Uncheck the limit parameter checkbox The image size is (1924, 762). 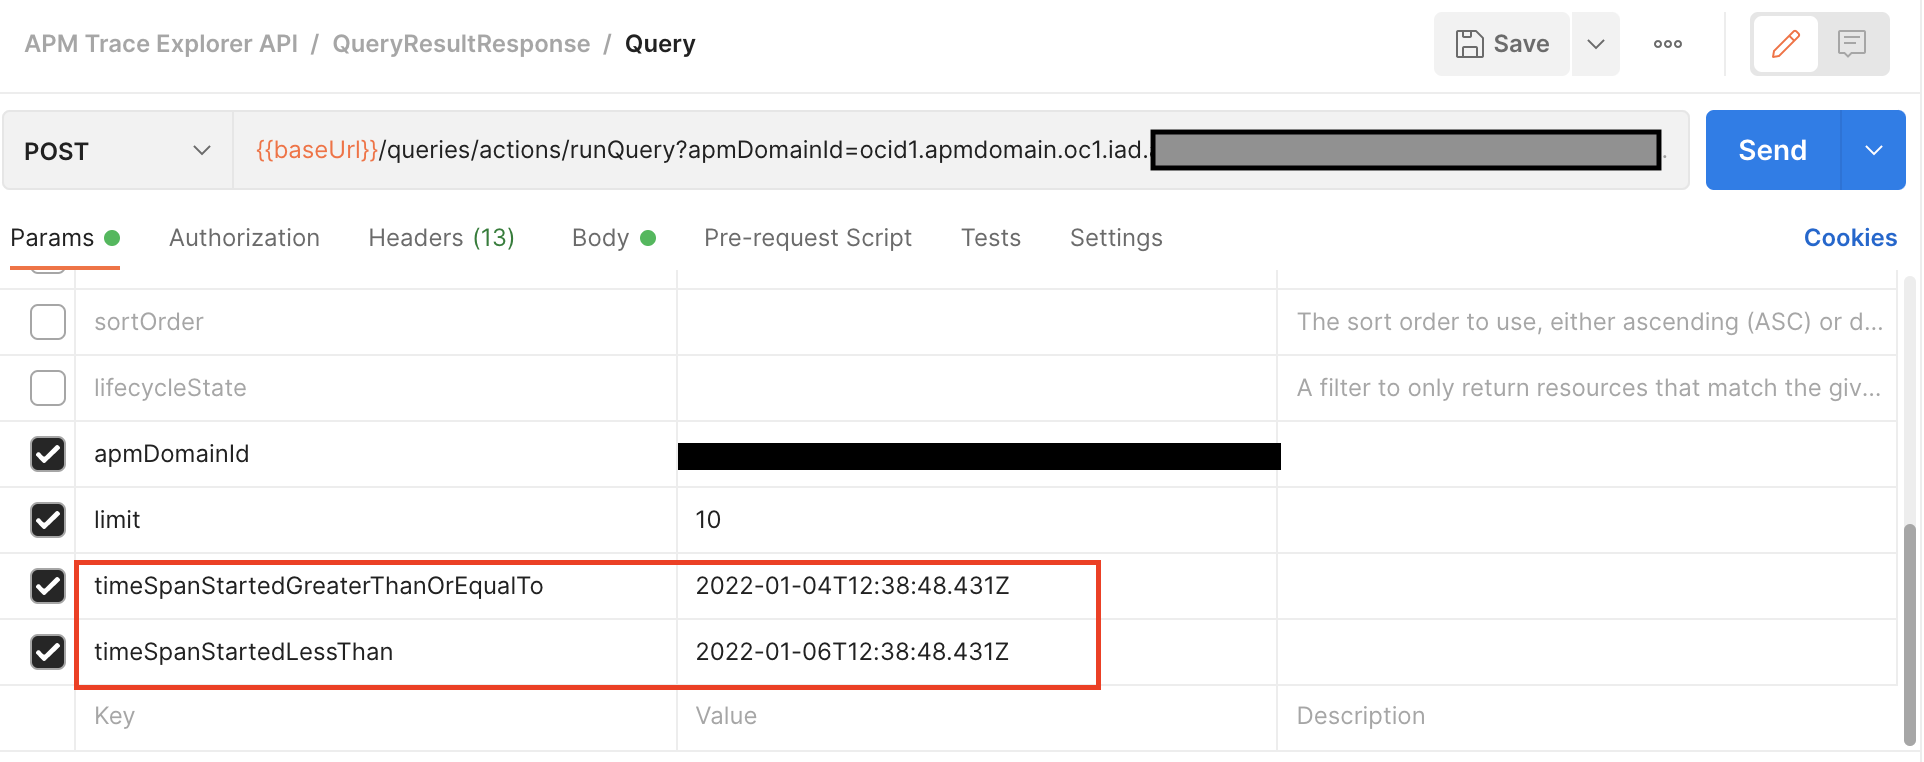pyautogui.click(x=48, y=520)
